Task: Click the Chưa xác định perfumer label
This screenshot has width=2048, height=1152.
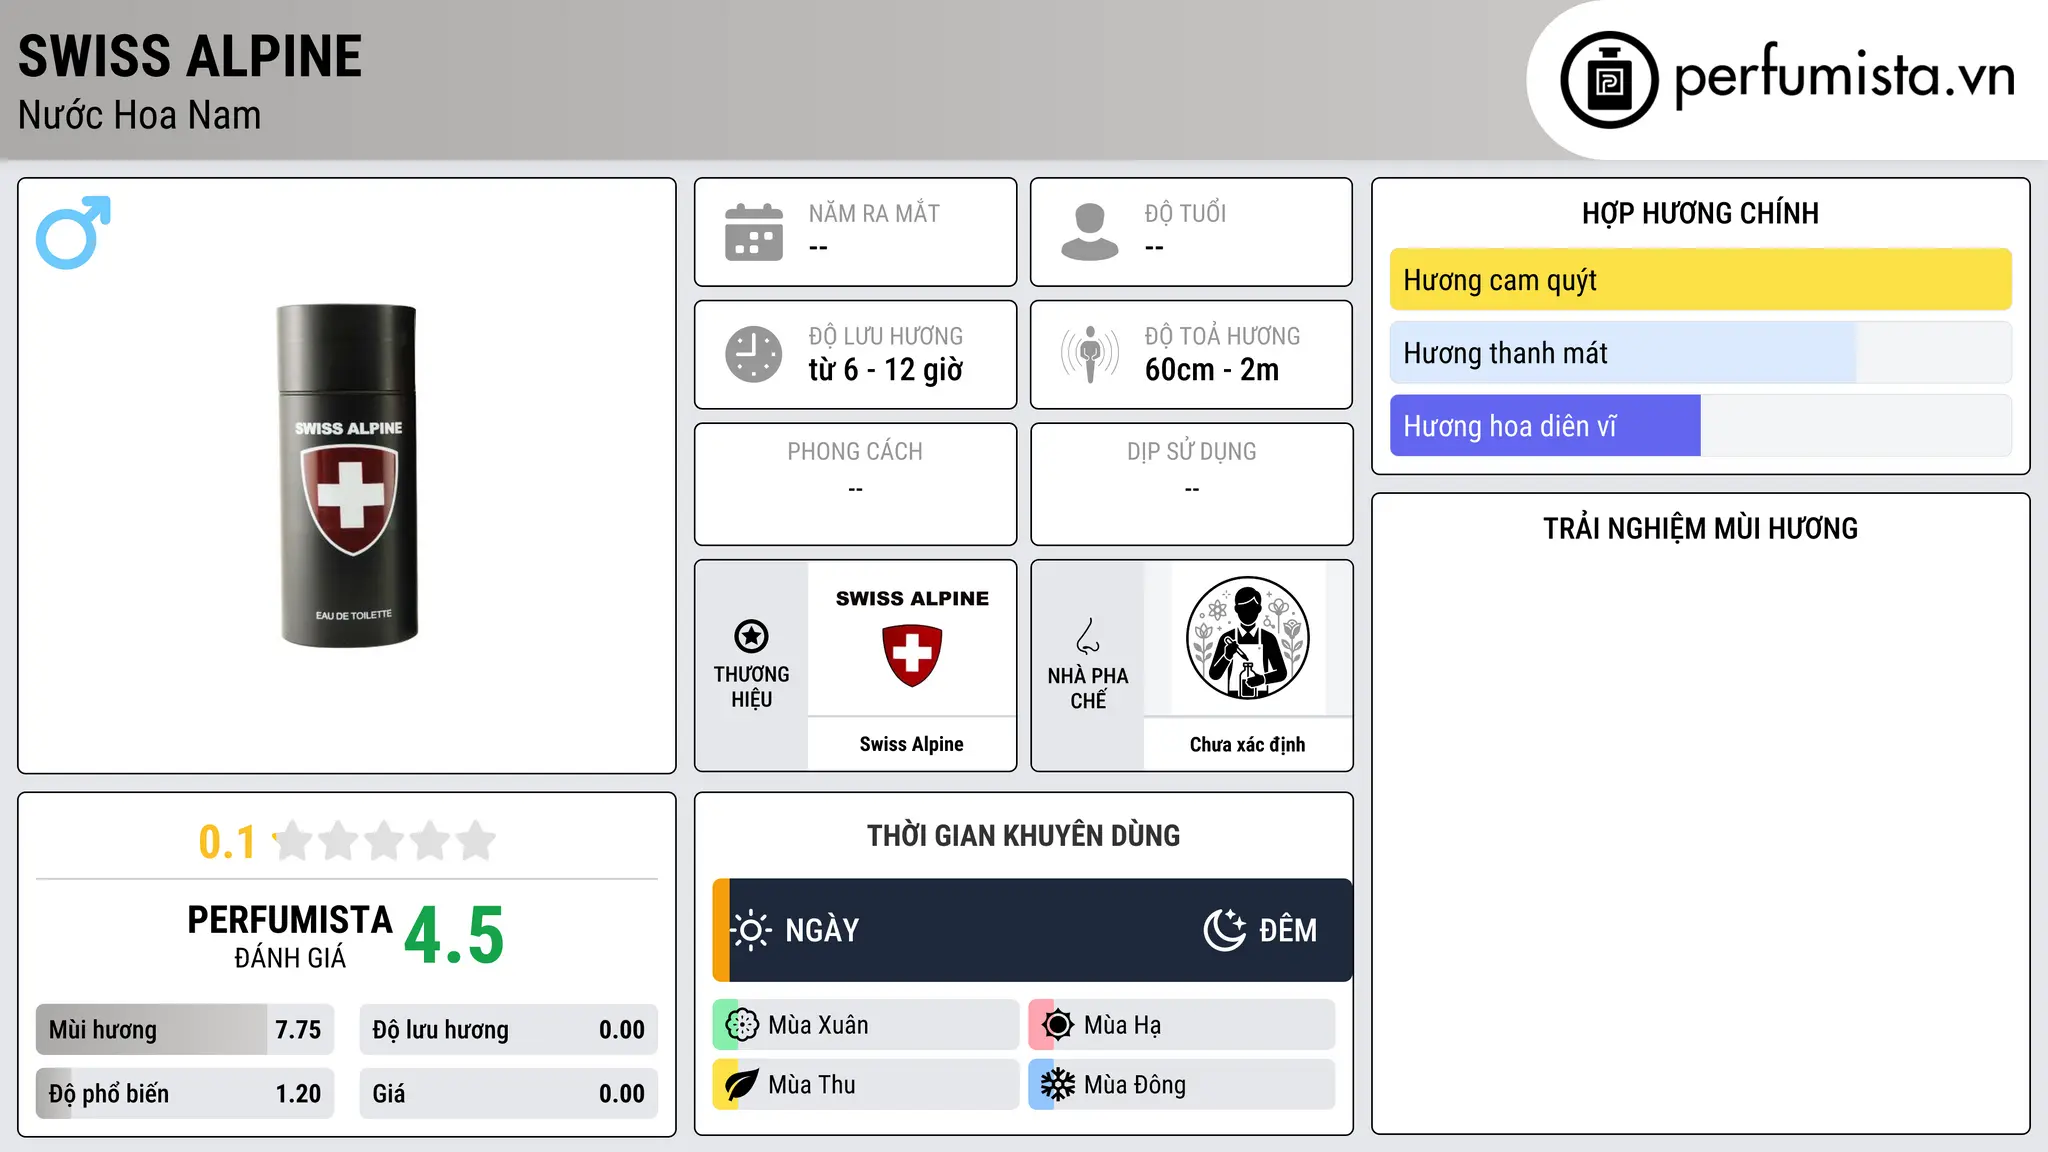Action: [1248, 744]
